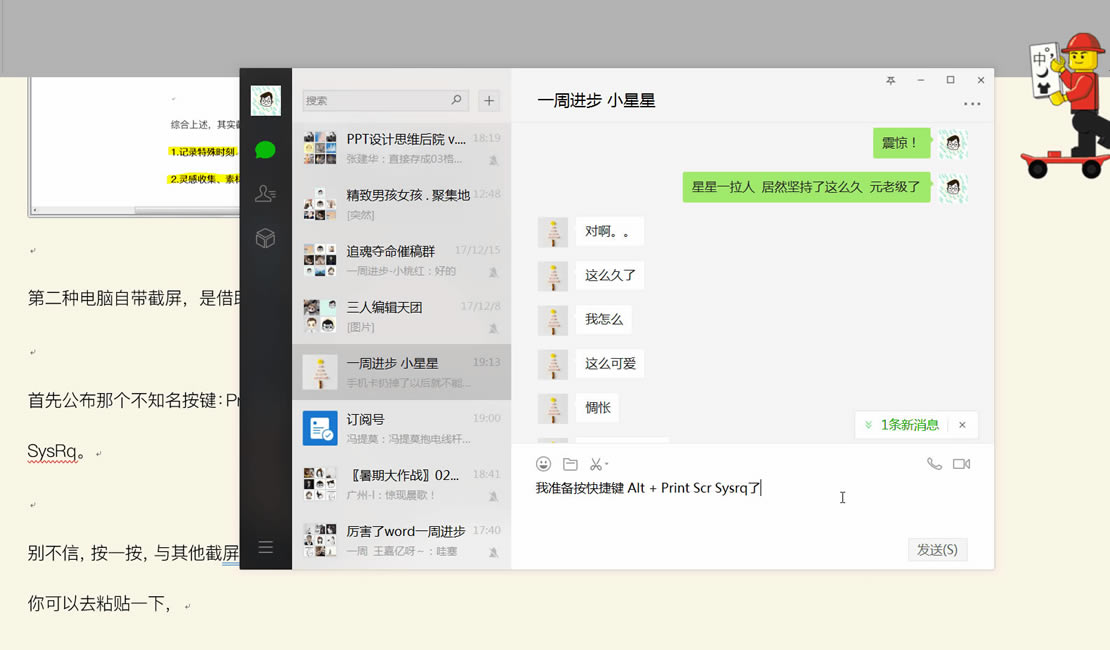The height and width of the screenshot is (650, 1110).
Task: Open PPT设计思维后院 chat
Action: (401, 148)
